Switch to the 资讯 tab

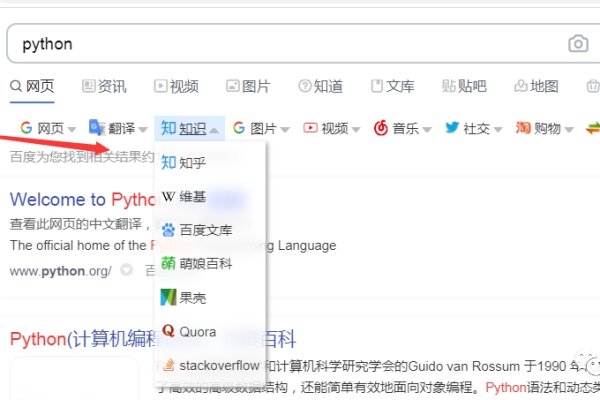[104, 86]
